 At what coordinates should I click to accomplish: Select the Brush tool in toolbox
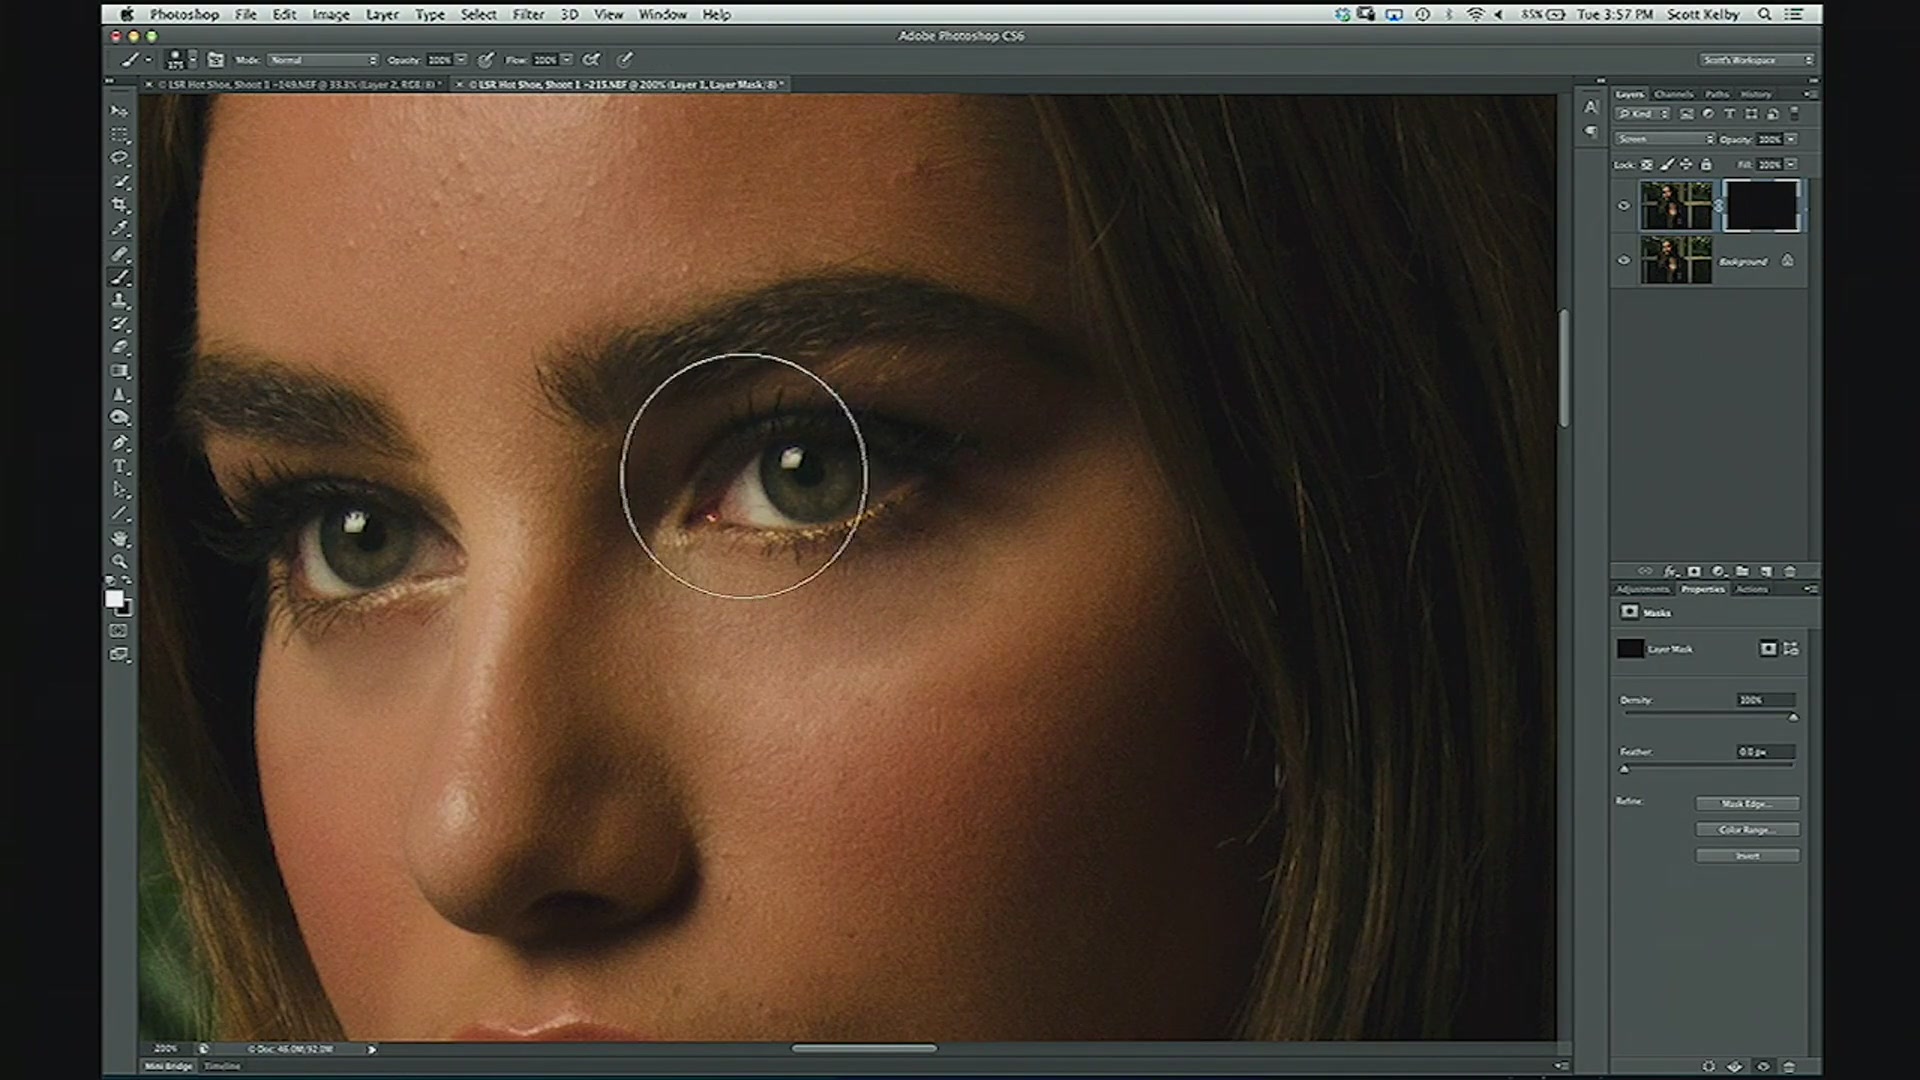[x=120, y=277]
